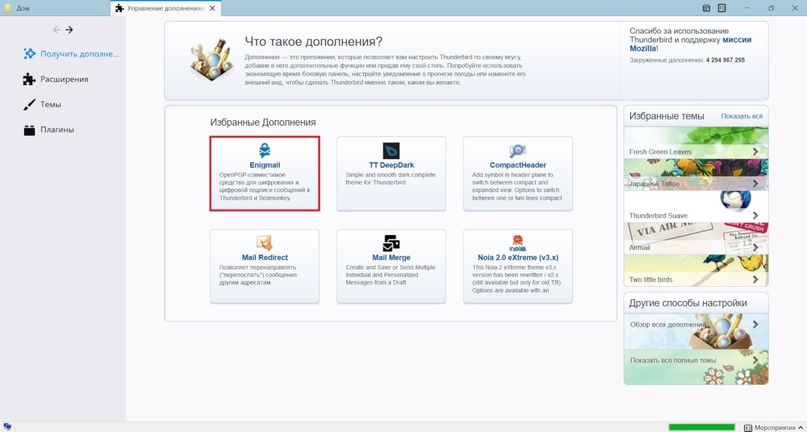The width and height of the screenshot is (807, 432).
Task: Open the TT DeepDark add-on title
Action: [x=391, y=165]
